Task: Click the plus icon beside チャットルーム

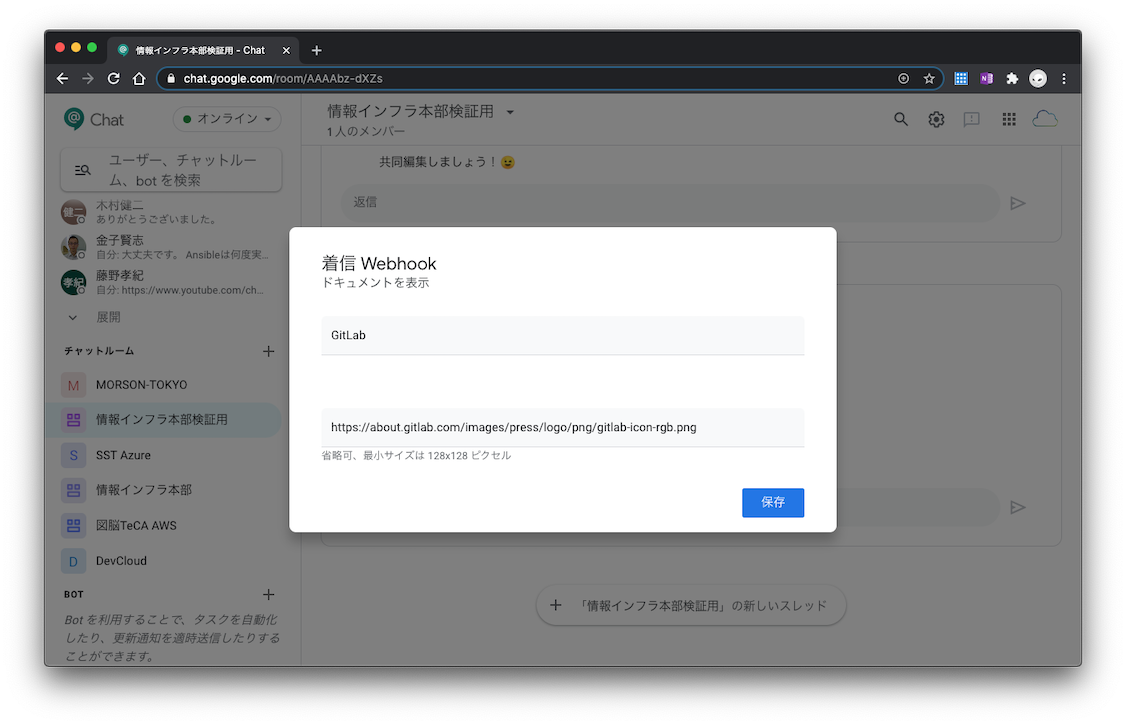Action: point(268,351)
